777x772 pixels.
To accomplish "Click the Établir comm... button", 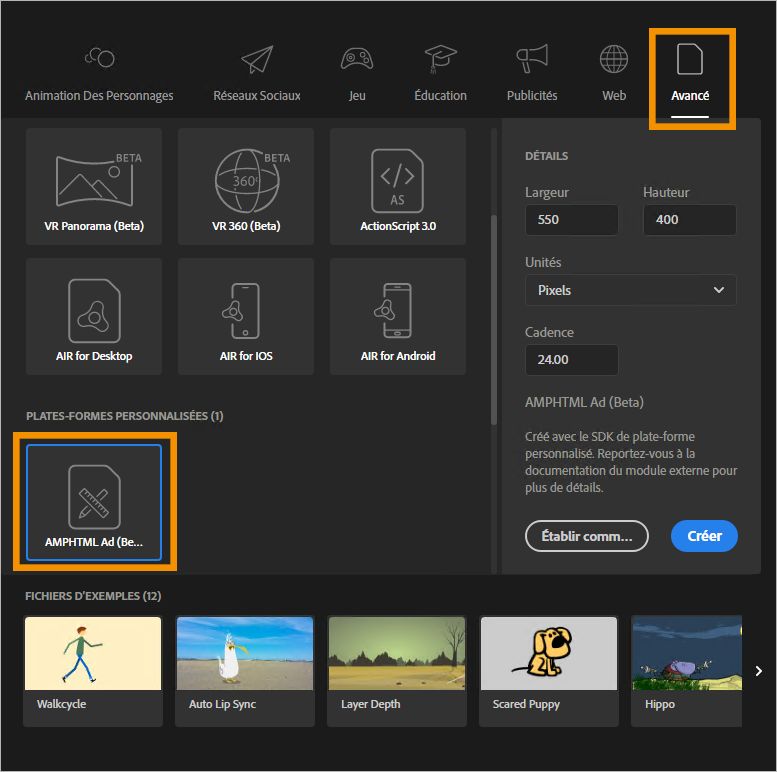I will pos(587,536).
